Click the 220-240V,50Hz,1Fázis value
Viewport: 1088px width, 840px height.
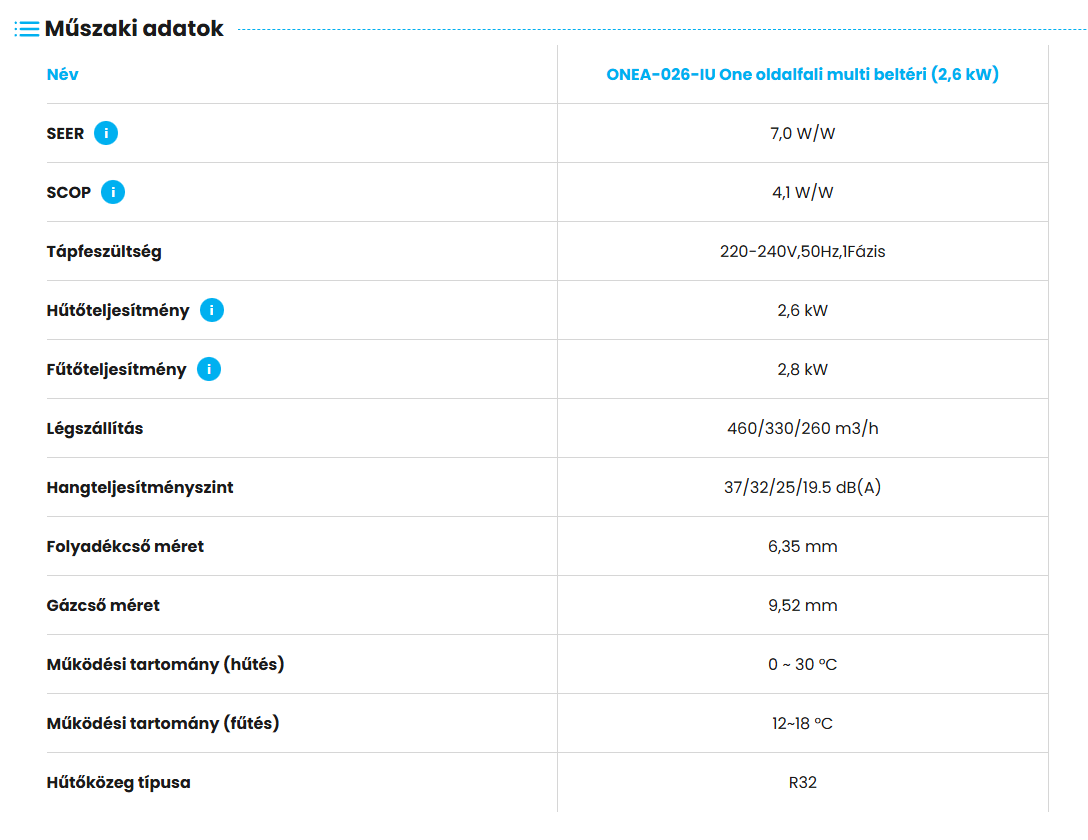point(802,251)
